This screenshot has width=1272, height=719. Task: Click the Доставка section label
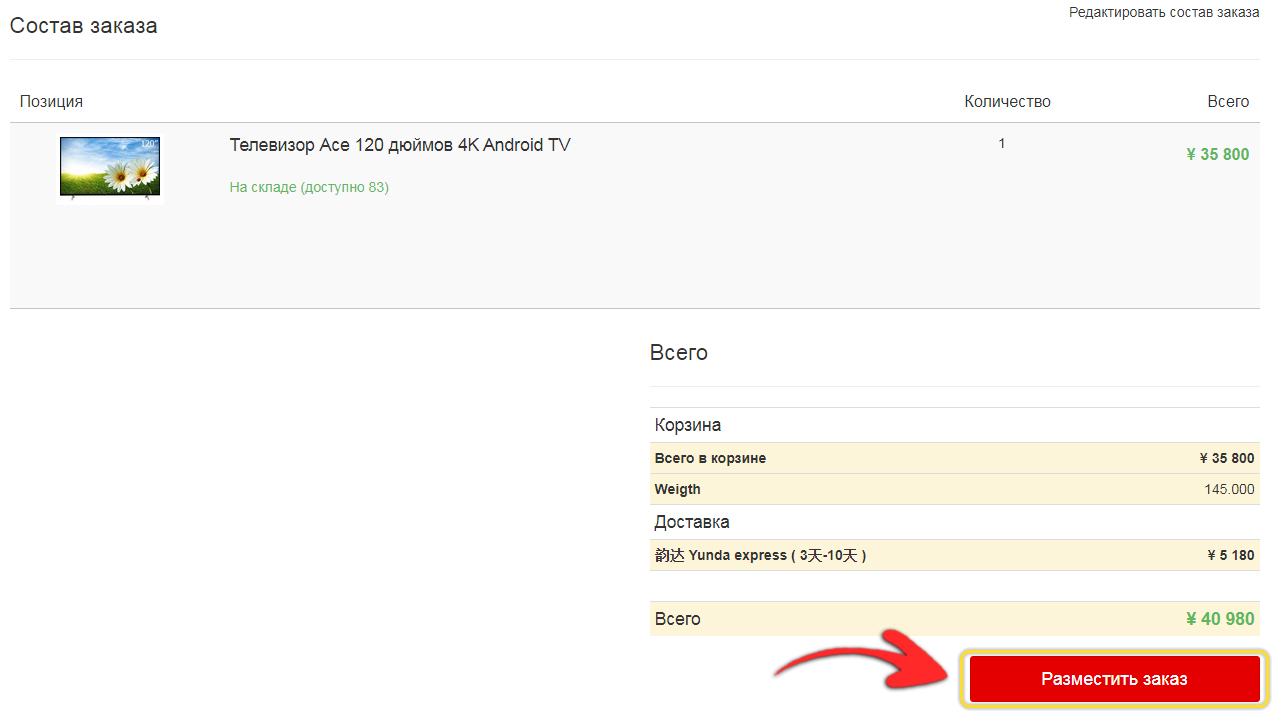(691, 522)
